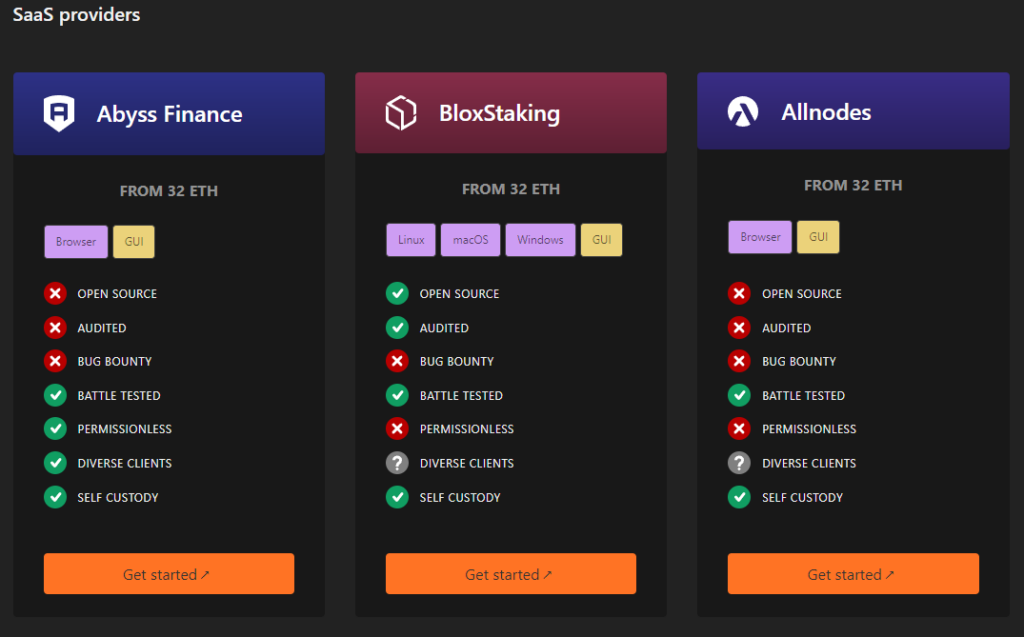Image resolution: width=1024 pixels, height=637 pixels.
Task: Click PERMISSIONLESS label on Allnodes card
Action: click(x=808, y=429)
